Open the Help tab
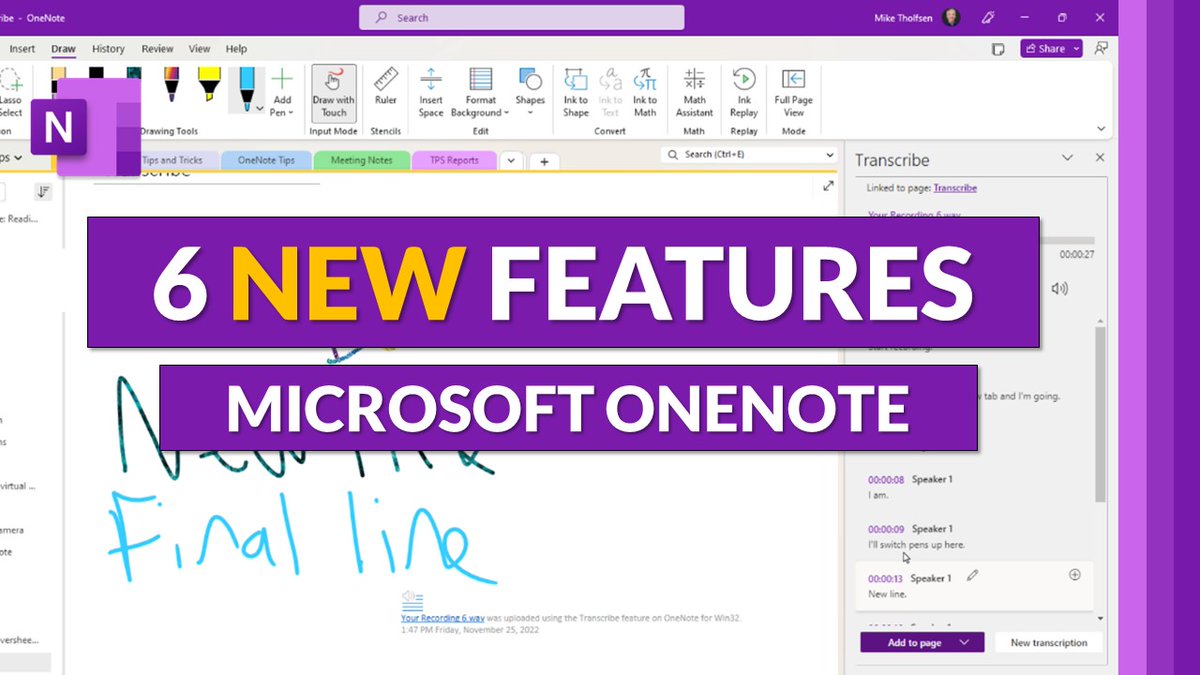 (x=236, y=48)
